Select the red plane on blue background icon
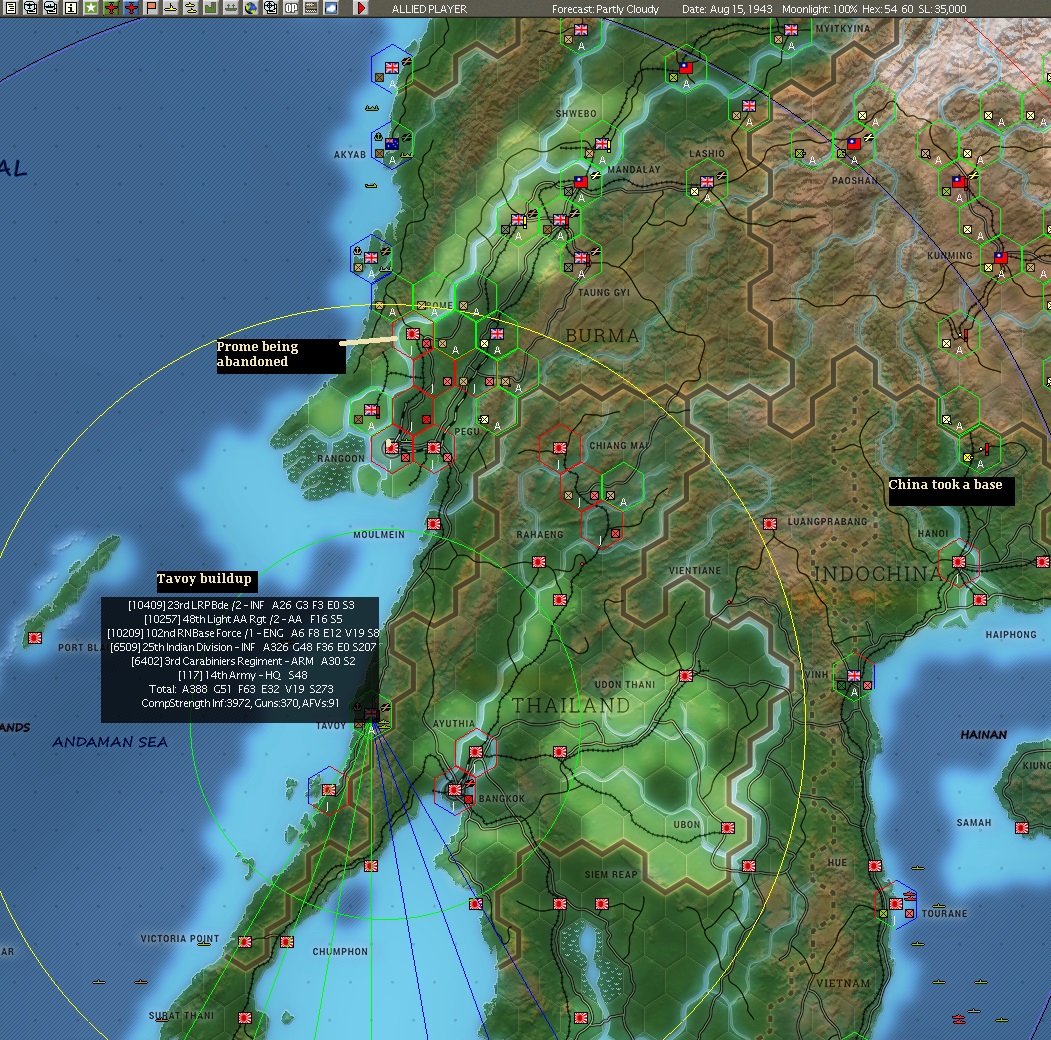The width and height of the screenshot is (1051, 1040). [131, 8]
